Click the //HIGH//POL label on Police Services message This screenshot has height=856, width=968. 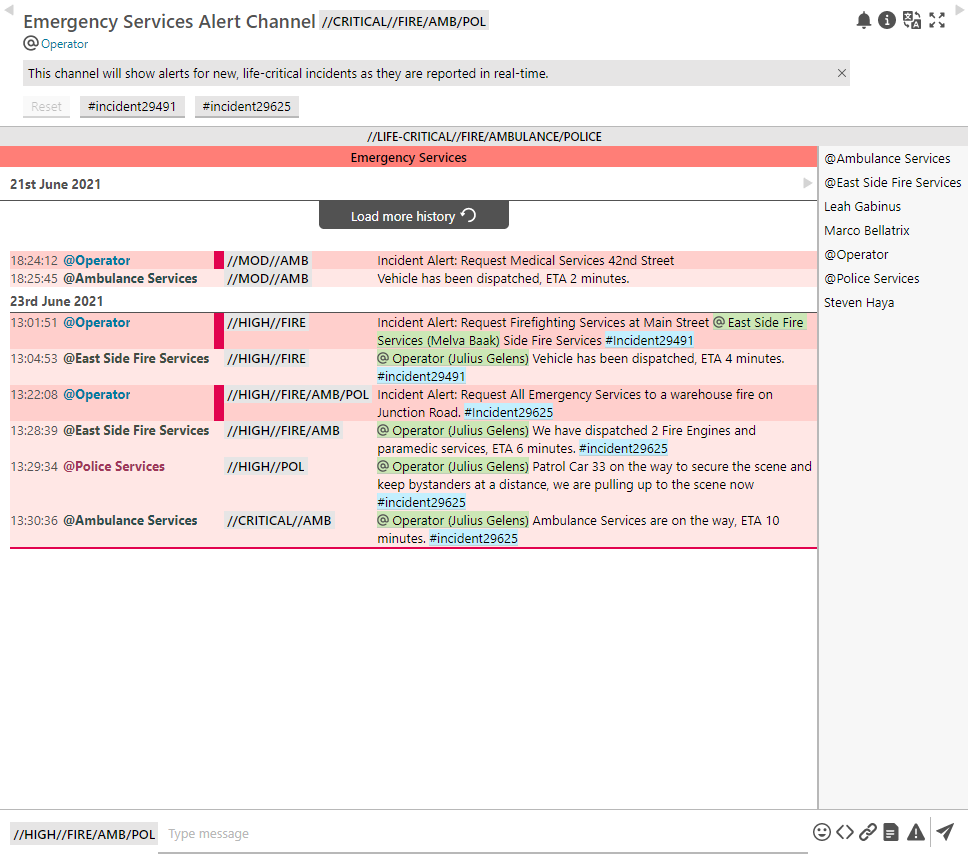266,467
